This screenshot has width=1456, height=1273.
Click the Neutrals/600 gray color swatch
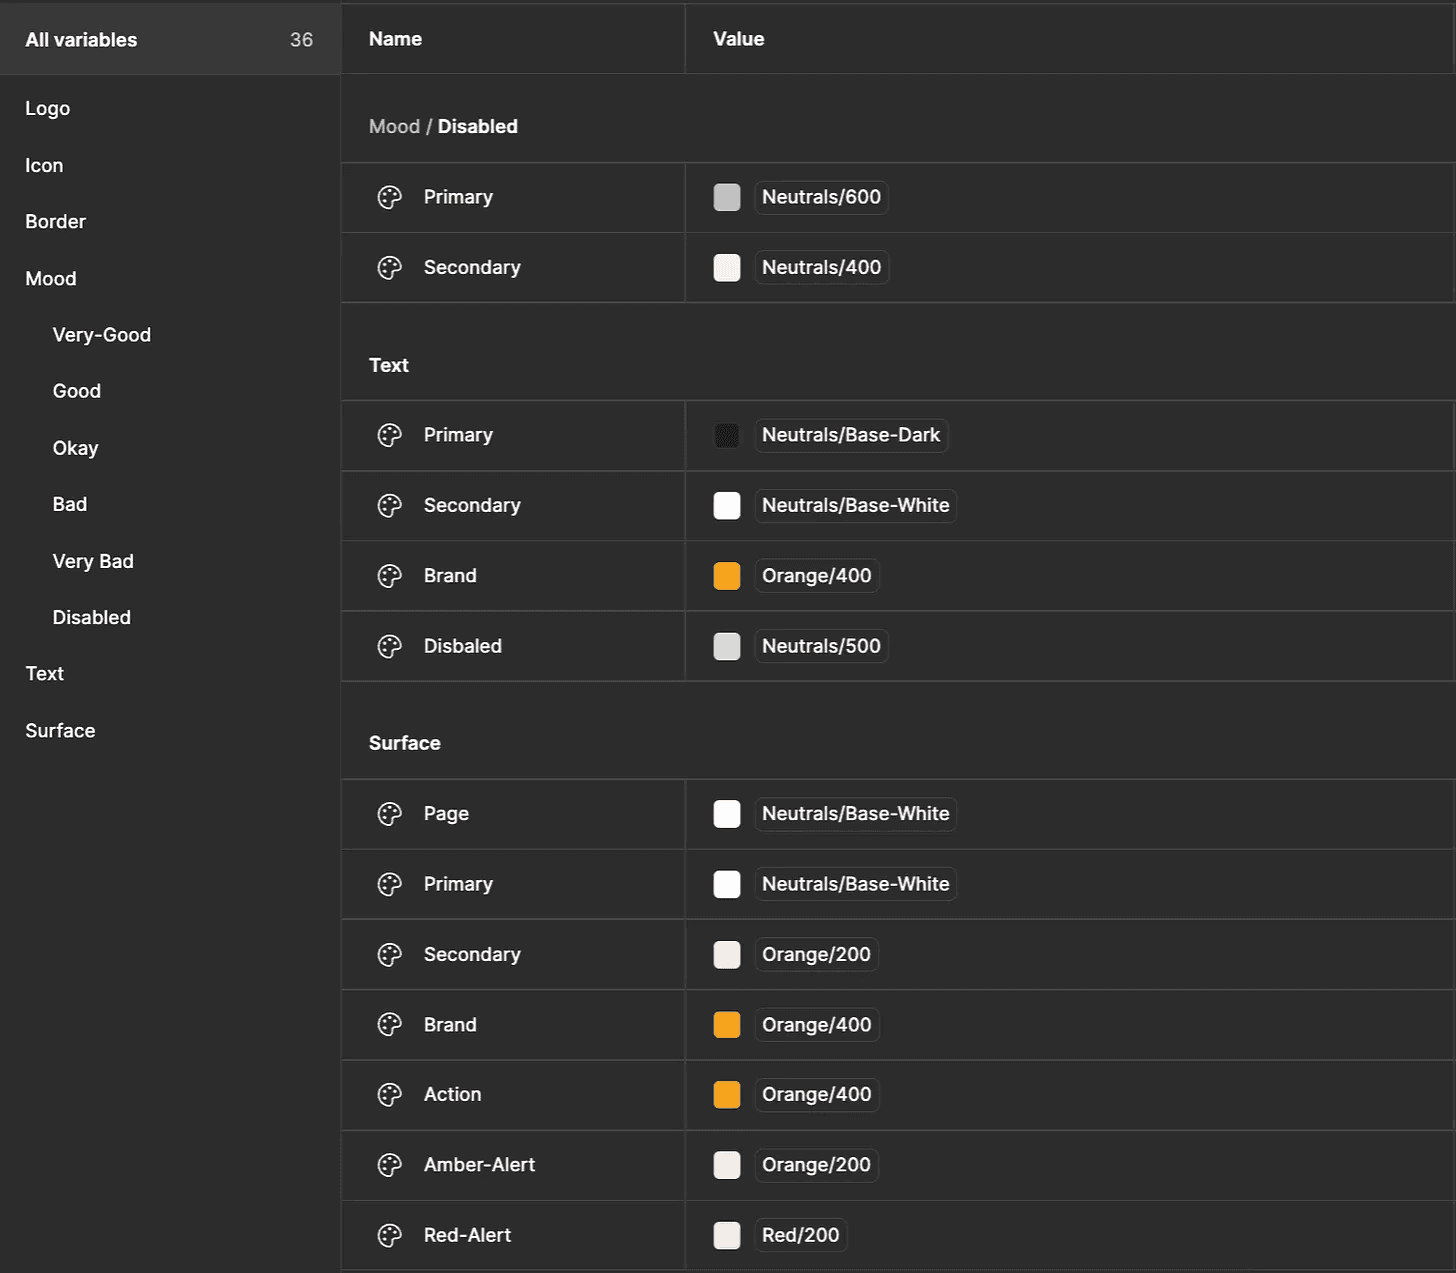coord(727,197)
